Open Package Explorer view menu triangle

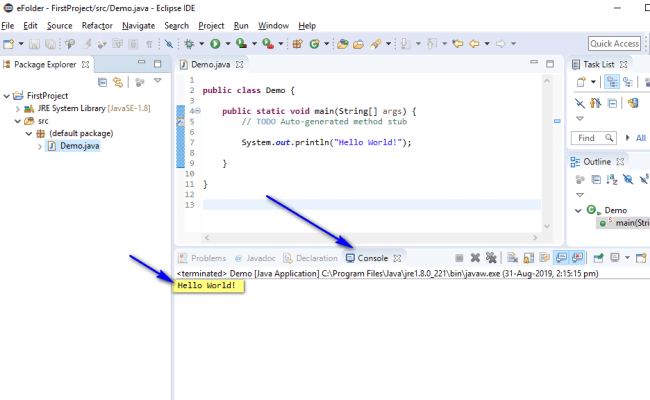point(158,80)
